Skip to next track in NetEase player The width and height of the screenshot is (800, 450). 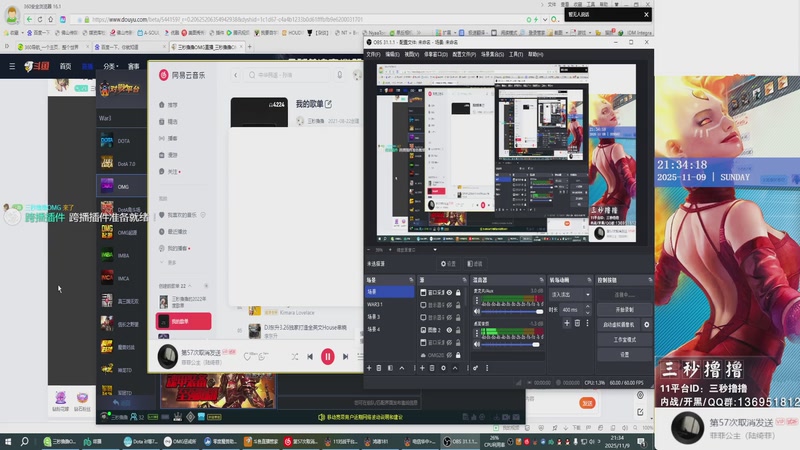[345, 357]
